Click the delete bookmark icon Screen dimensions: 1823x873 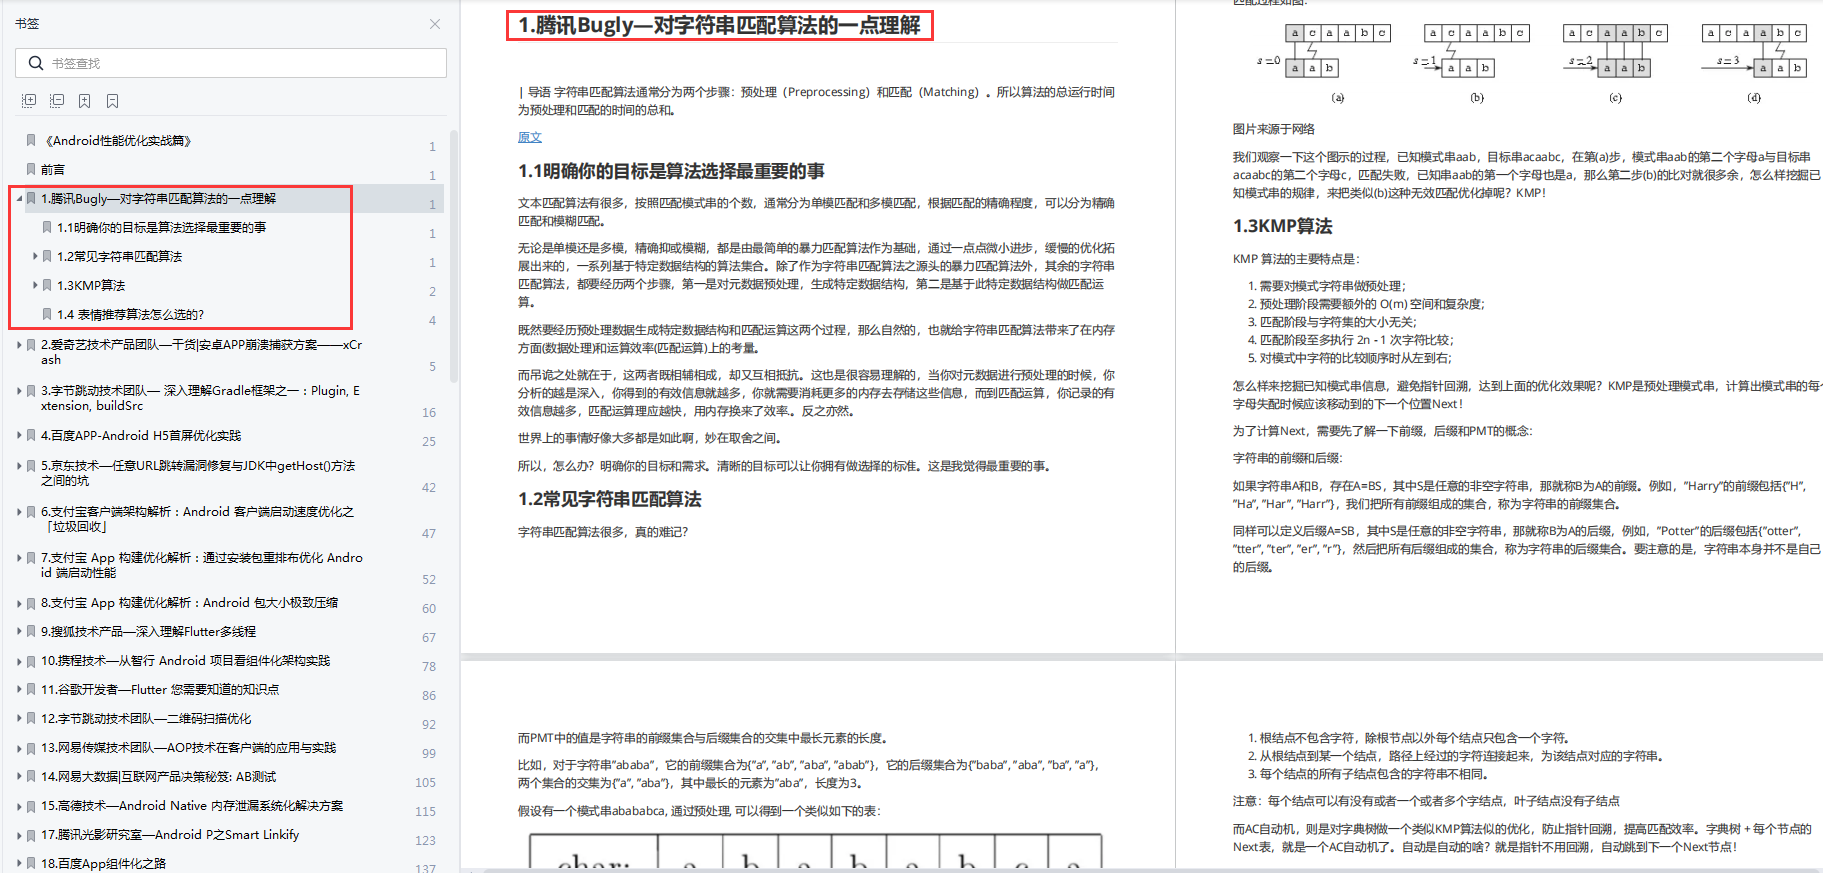[x=113, y=101]
